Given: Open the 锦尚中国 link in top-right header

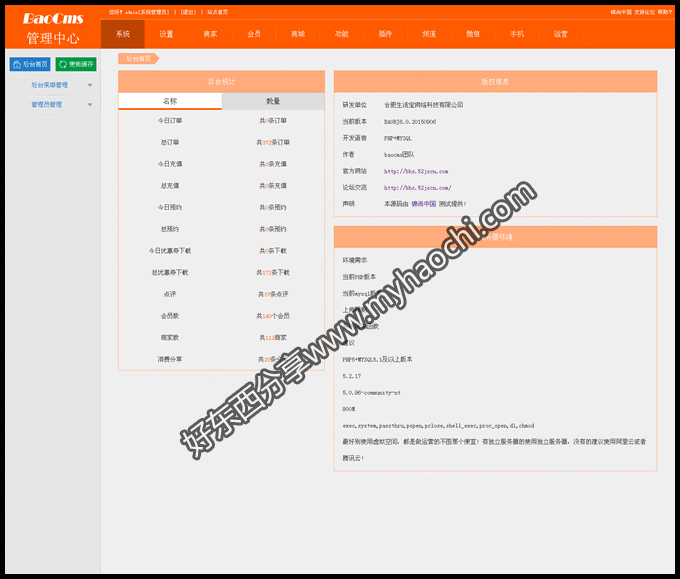Looking at the screenshot, I should click(x=621, y=12).
